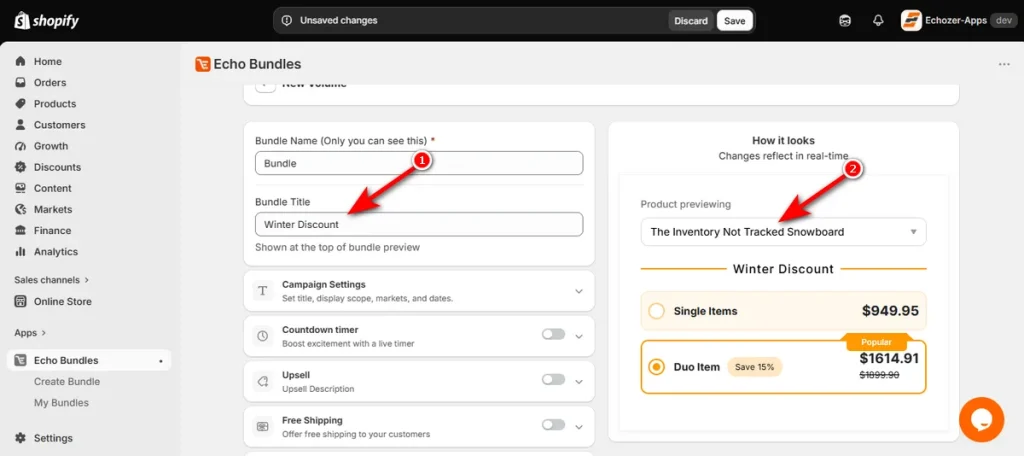Open the Create Bundle subpage
The image size is (1024, 456).
click(67, 382)
